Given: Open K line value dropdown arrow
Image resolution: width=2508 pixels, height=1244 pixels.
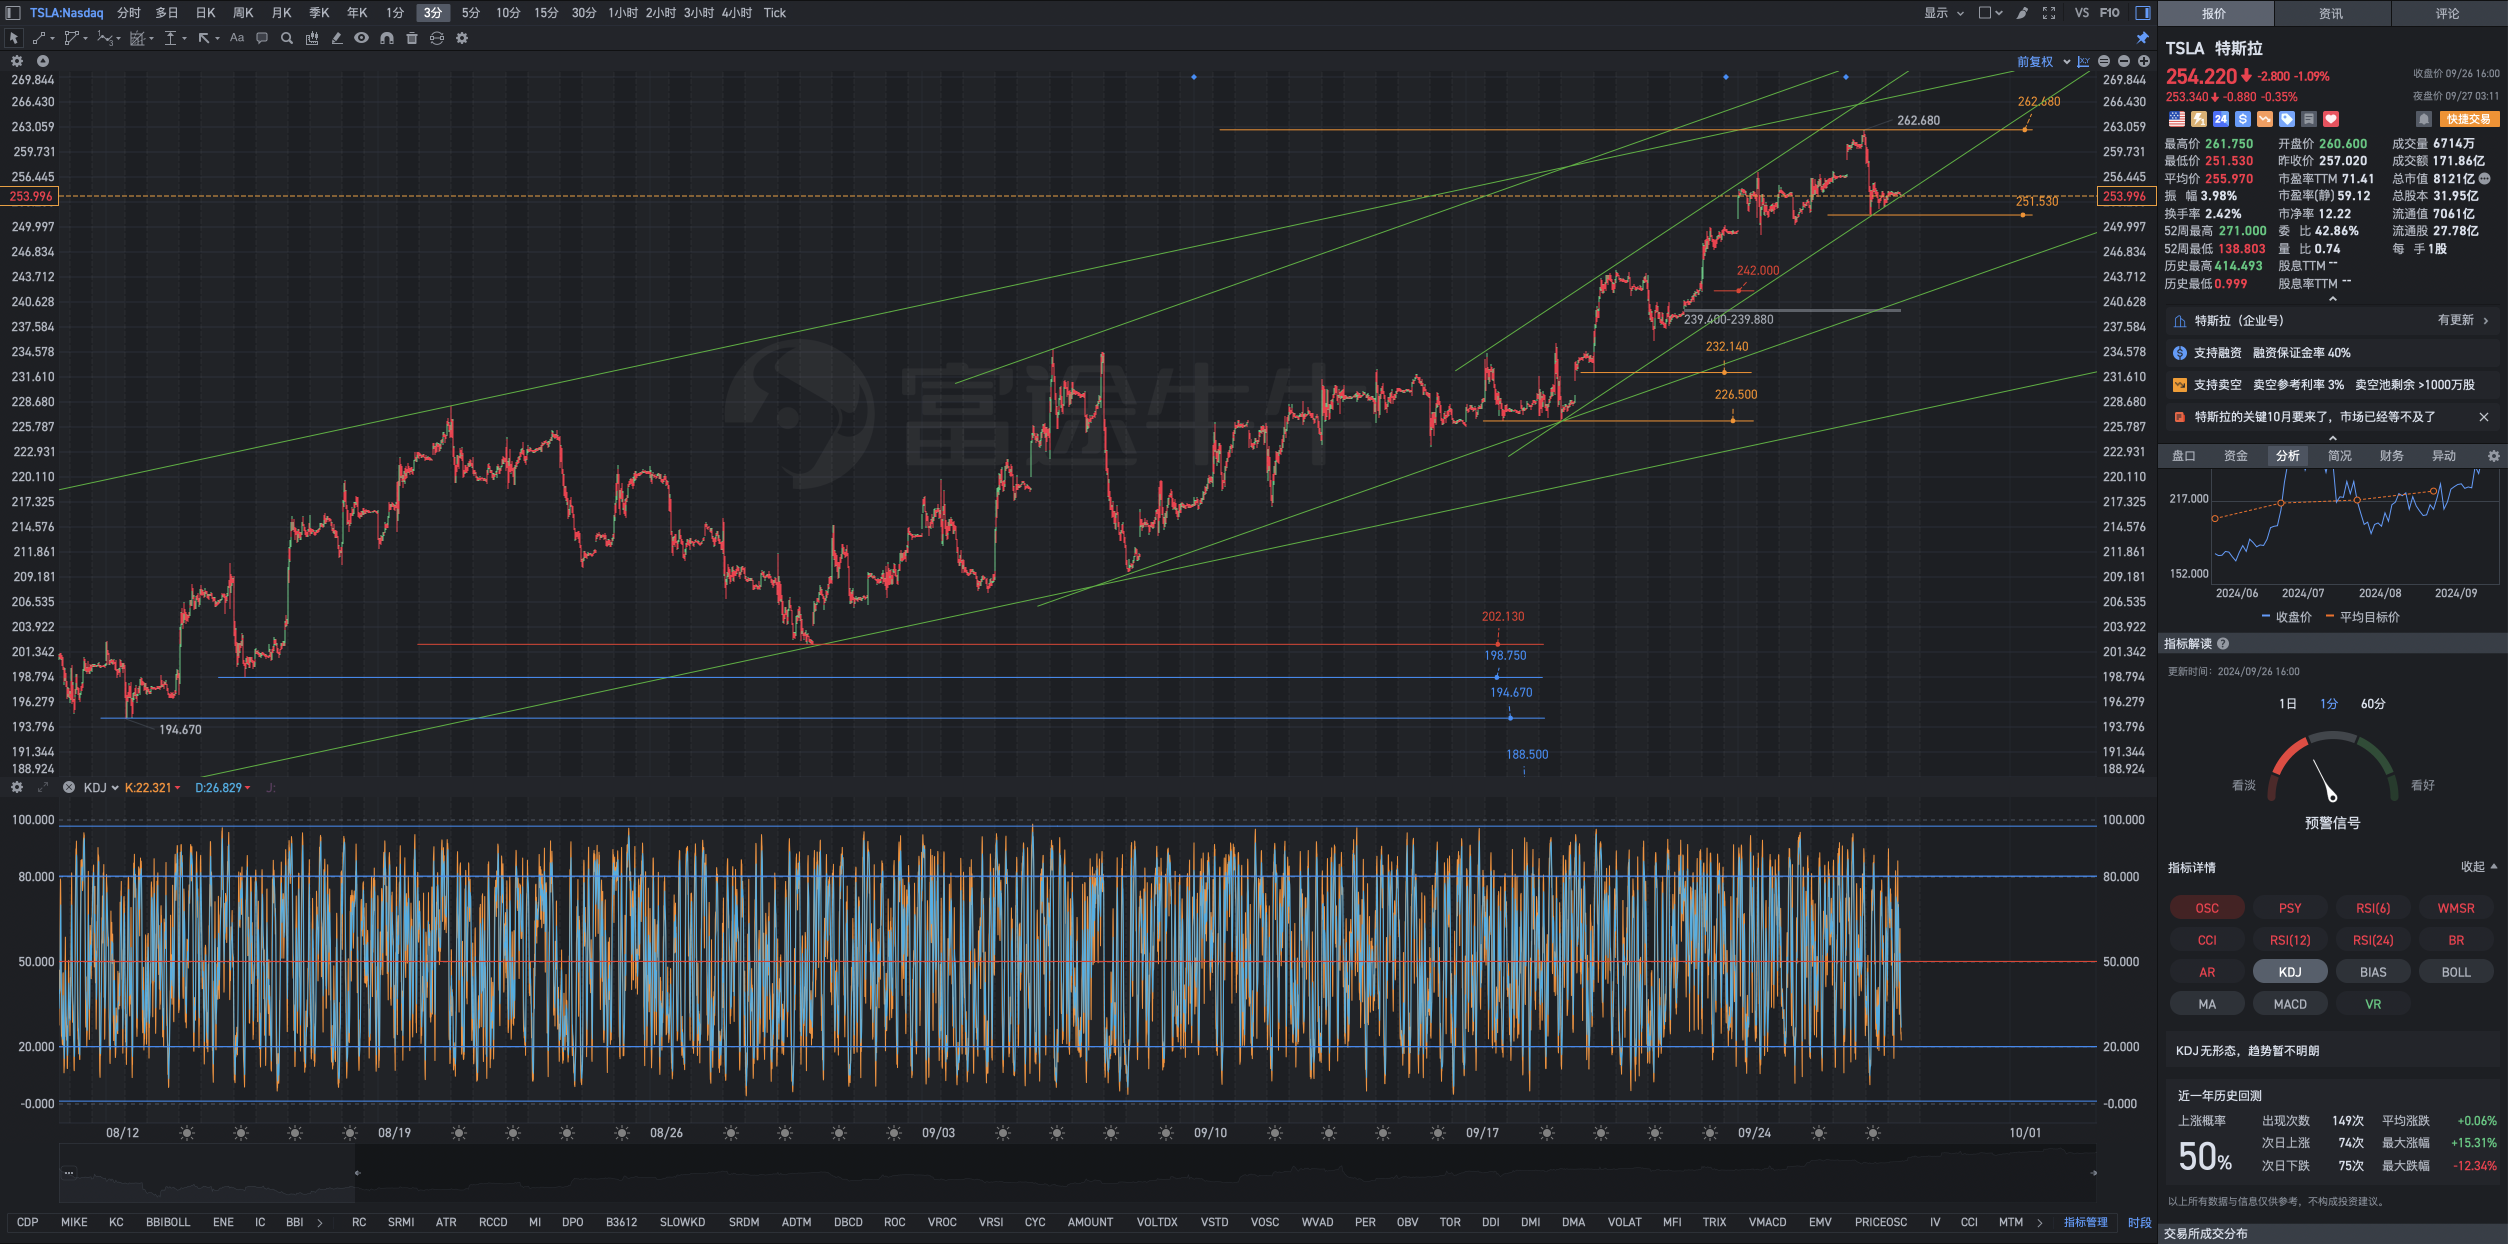Looking at the screenshot, I should 177,788.
